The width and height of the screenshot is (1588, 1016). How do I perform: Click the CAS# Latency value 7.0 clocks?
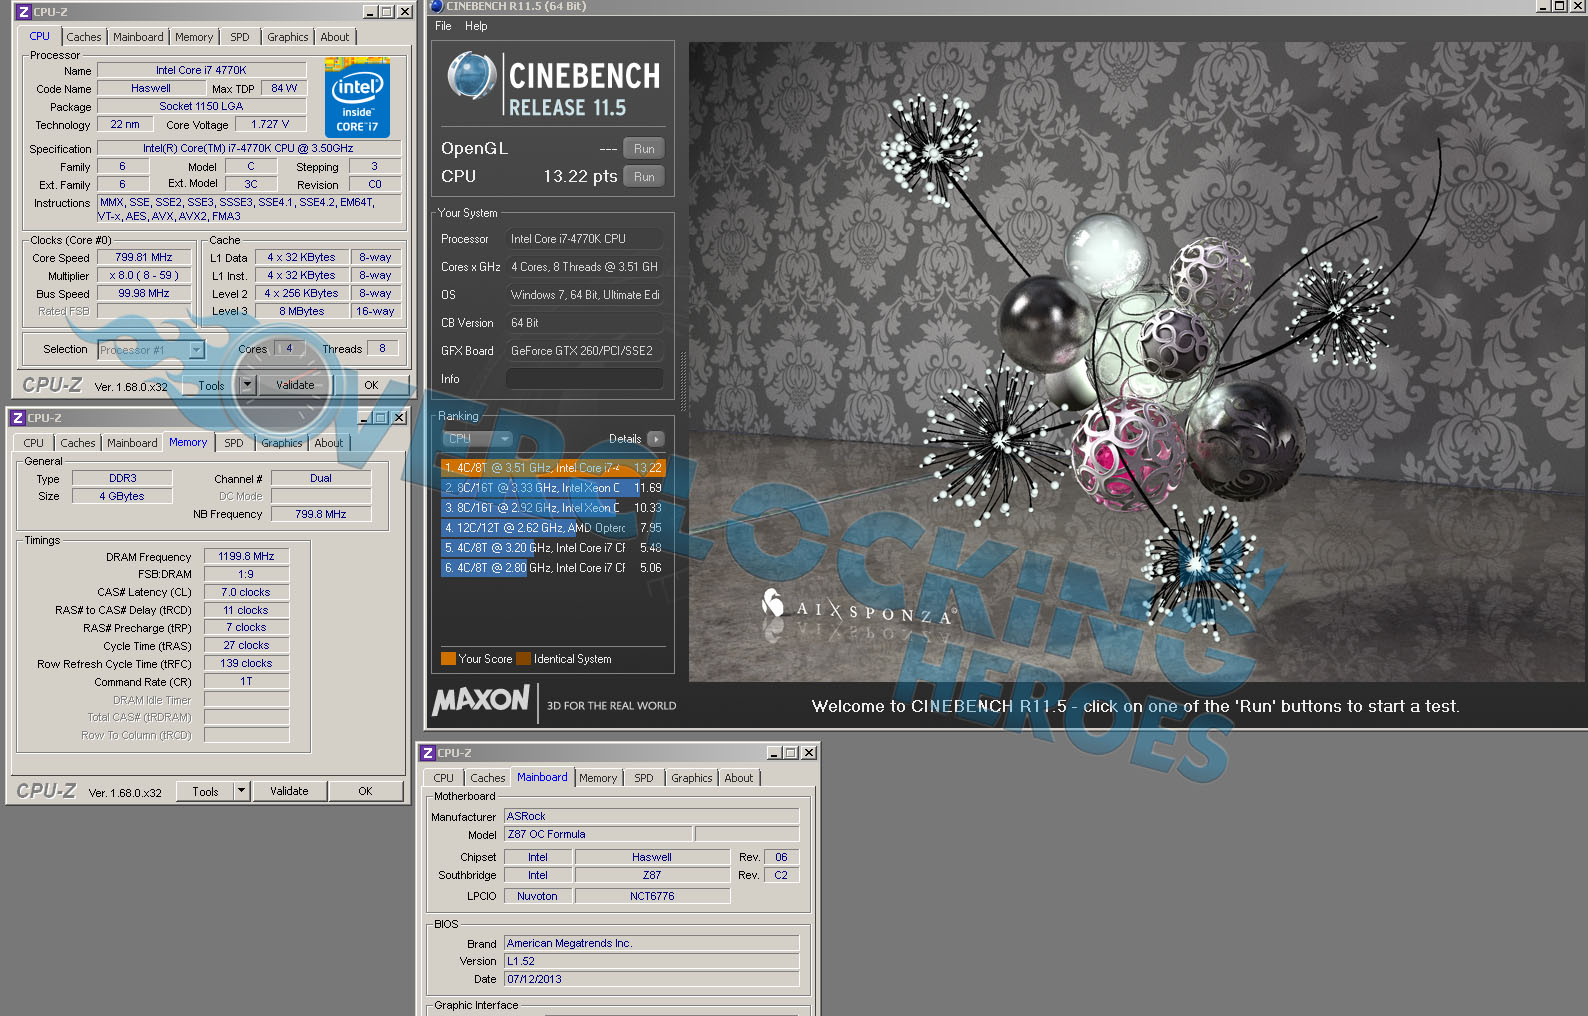[246, 593]
